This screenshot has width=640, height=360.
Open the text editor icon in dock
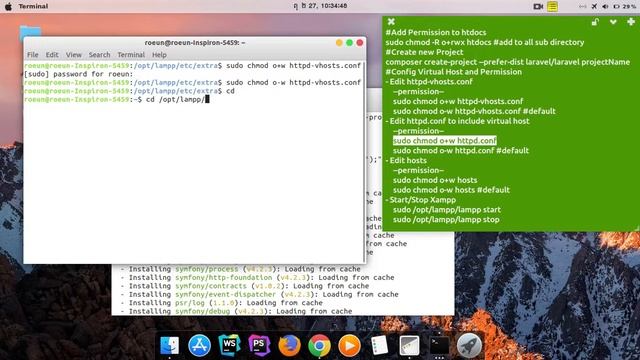click(x=409, y=345)
